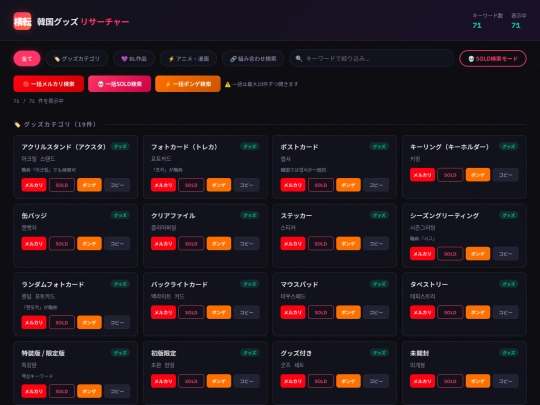Switch to the BL作品 filter tab
The width and height of the screenshot is (540, 405).
134,59
